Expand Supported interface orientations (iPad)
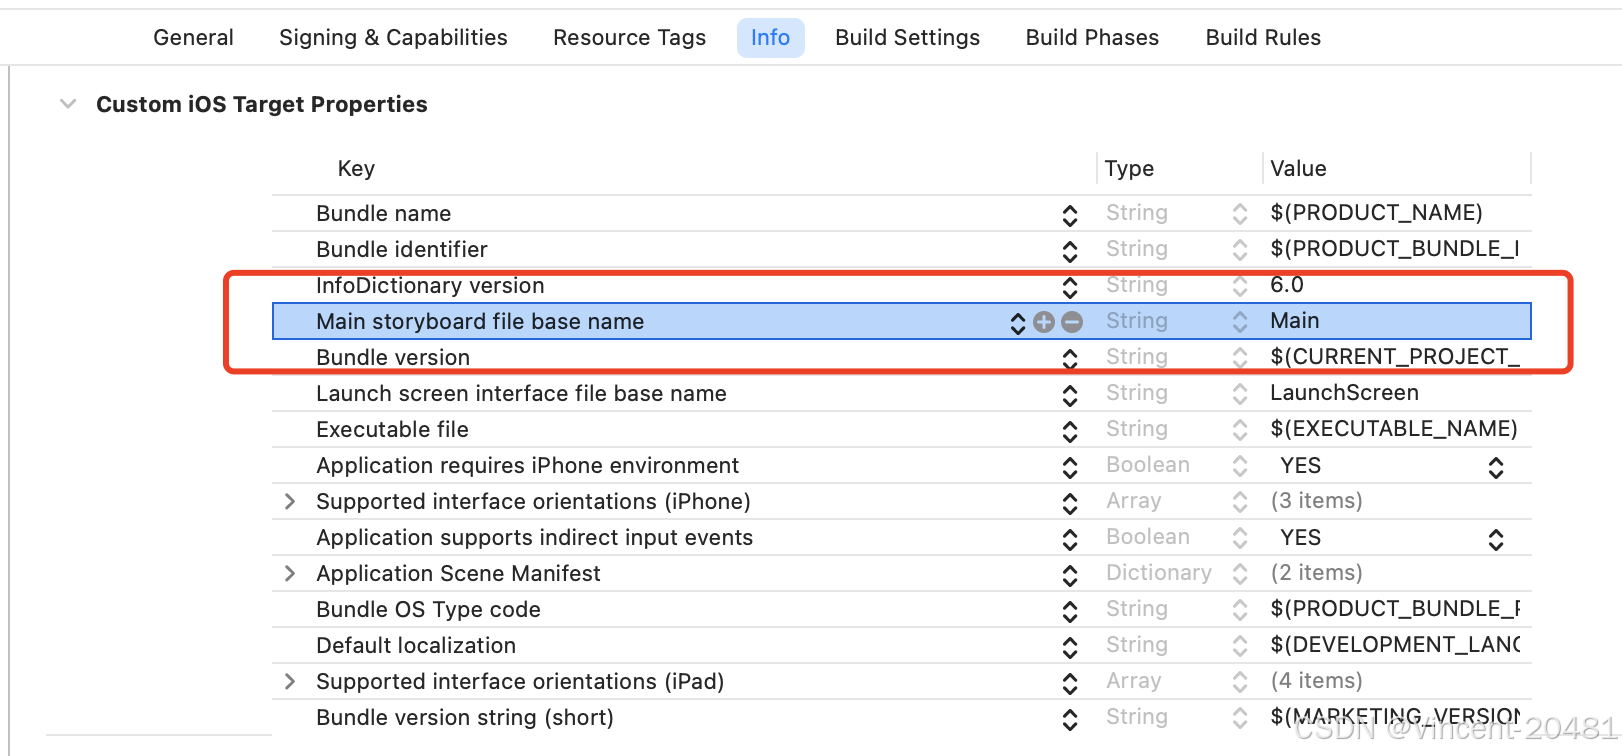The image size is (1622, 756). coord(289,681)
